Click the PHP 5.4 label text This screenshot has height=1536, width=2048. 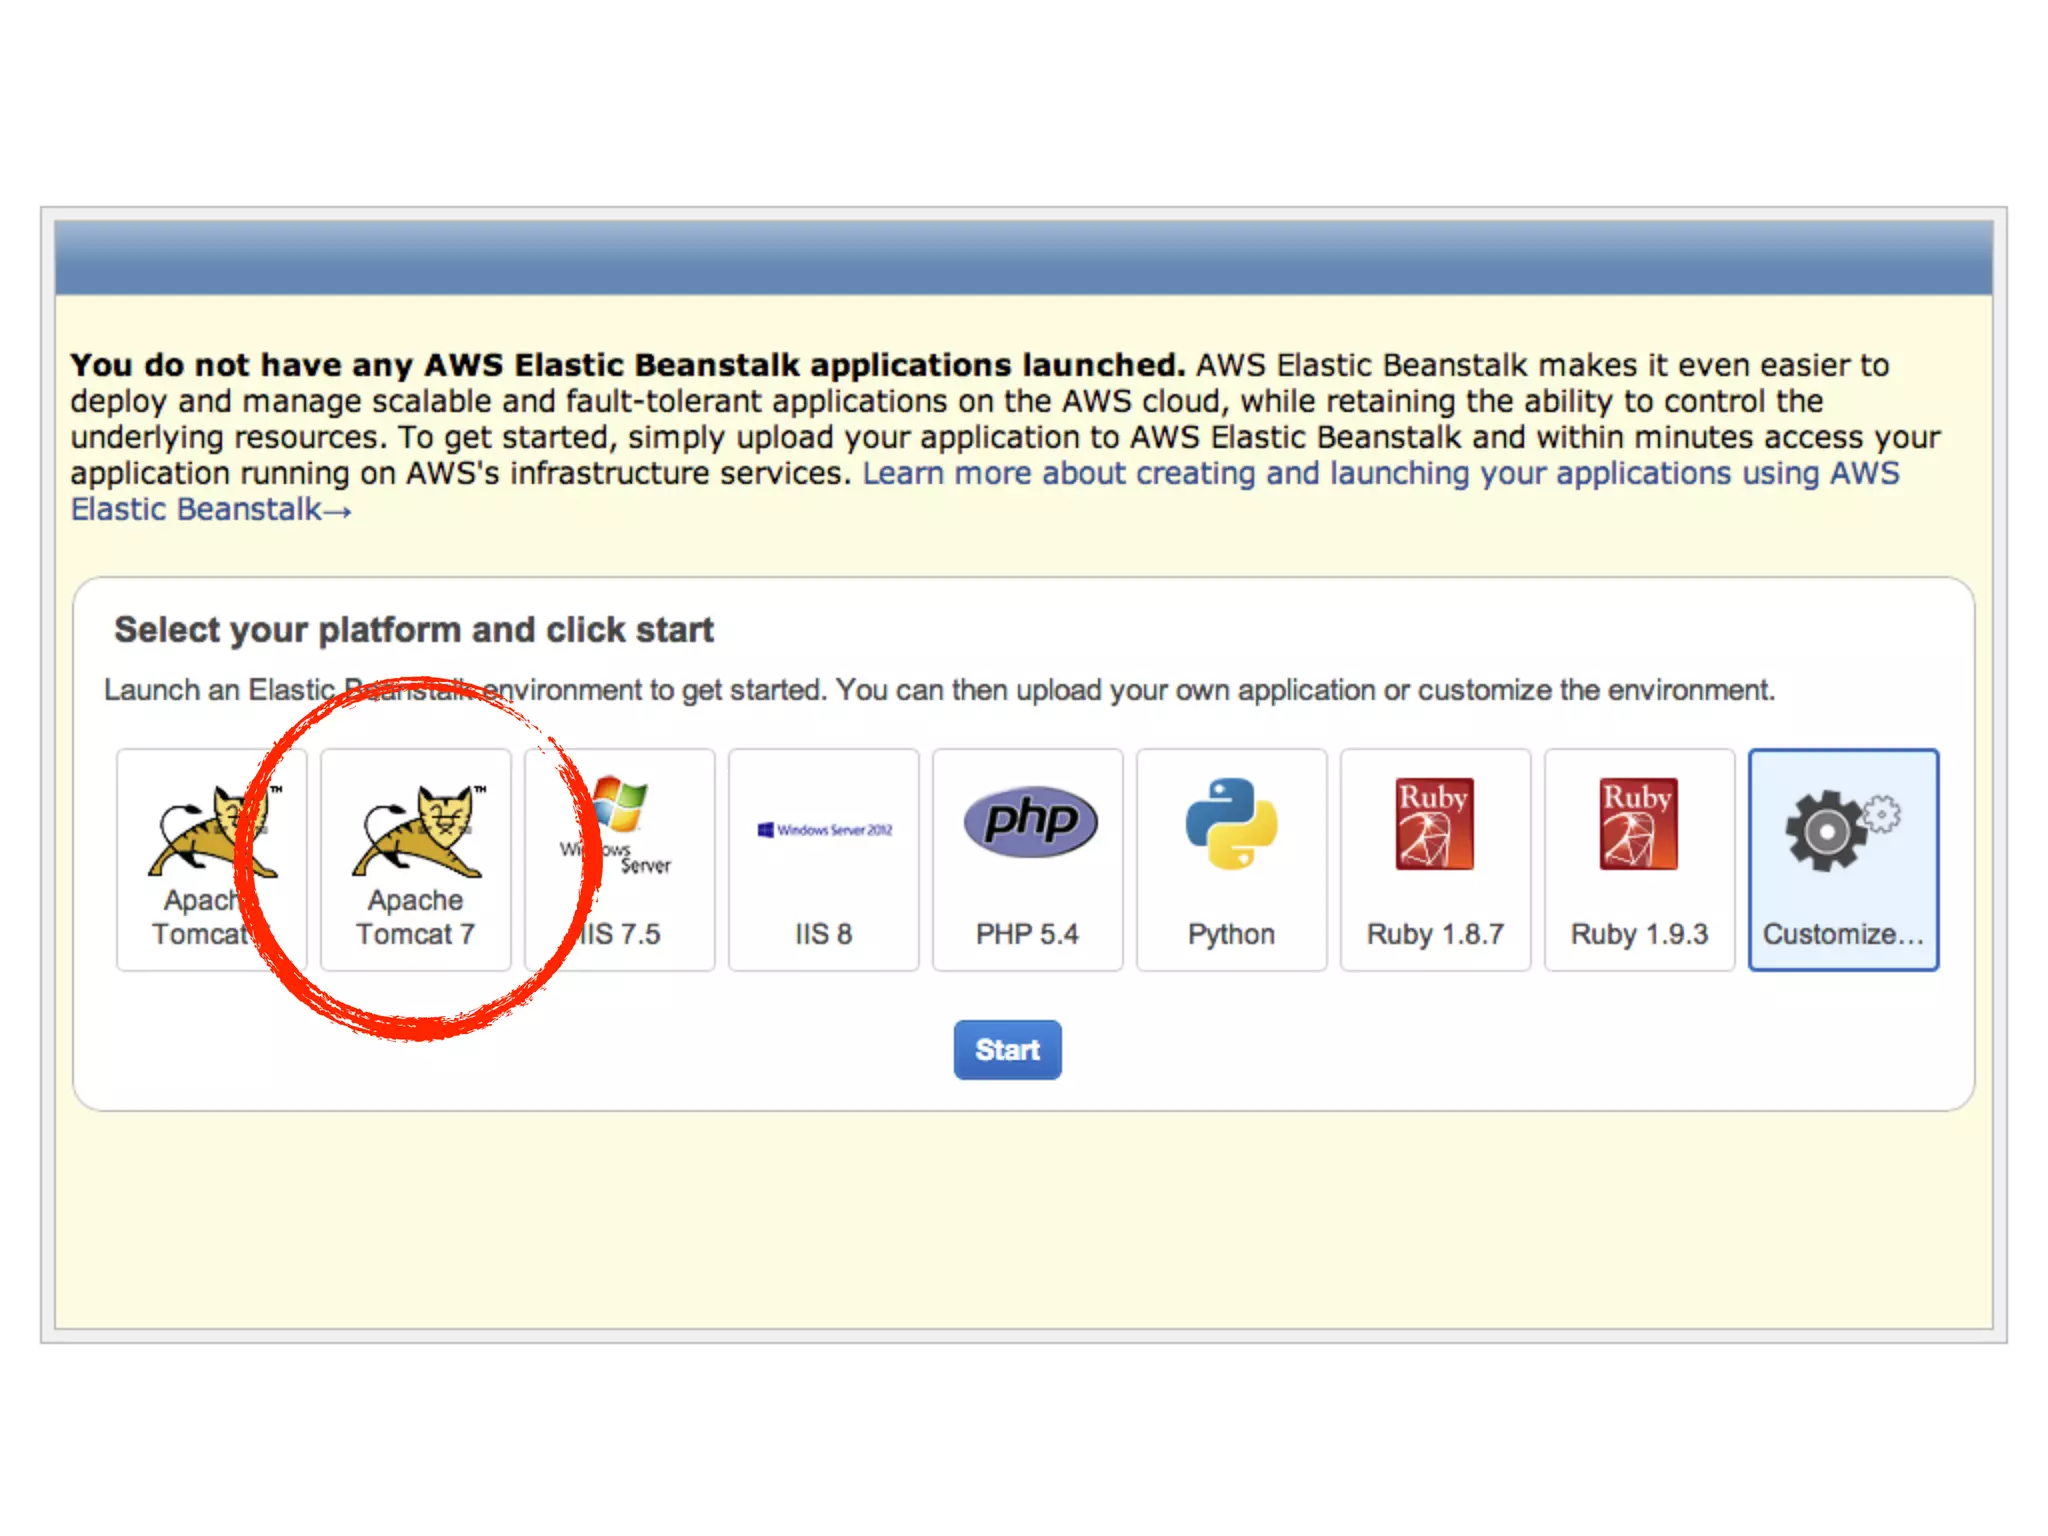(1027, 934)
